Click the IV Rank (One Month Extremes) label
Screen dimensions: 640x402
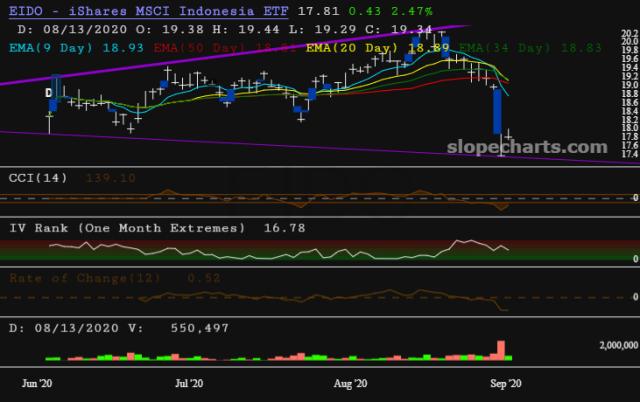pos(126,228)
